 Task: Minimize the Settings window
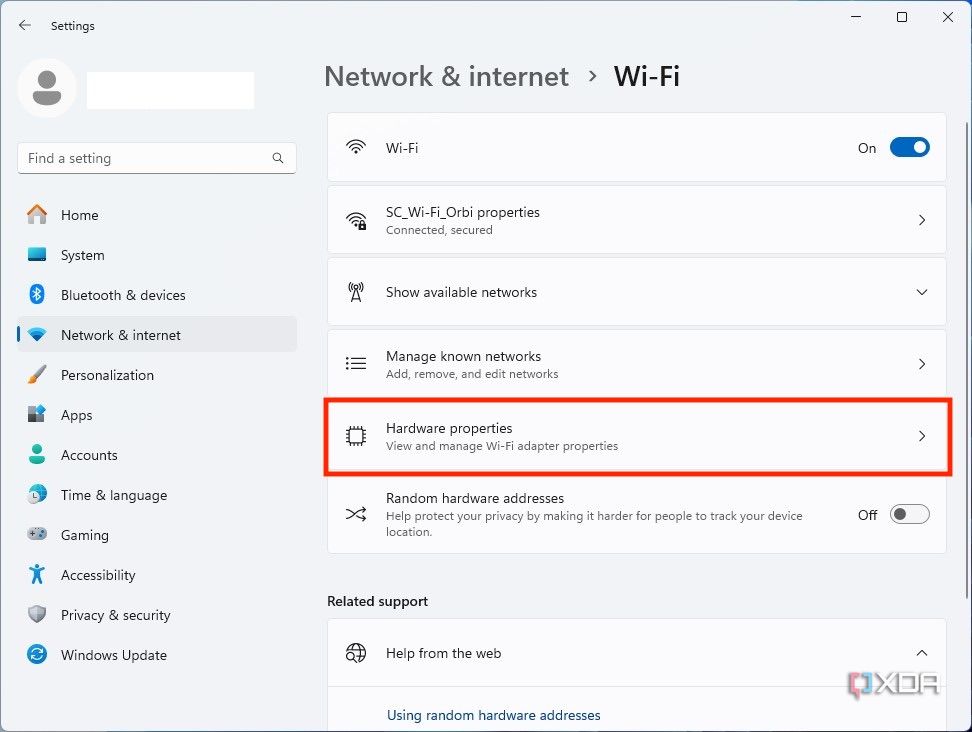(x=857, y=17)
